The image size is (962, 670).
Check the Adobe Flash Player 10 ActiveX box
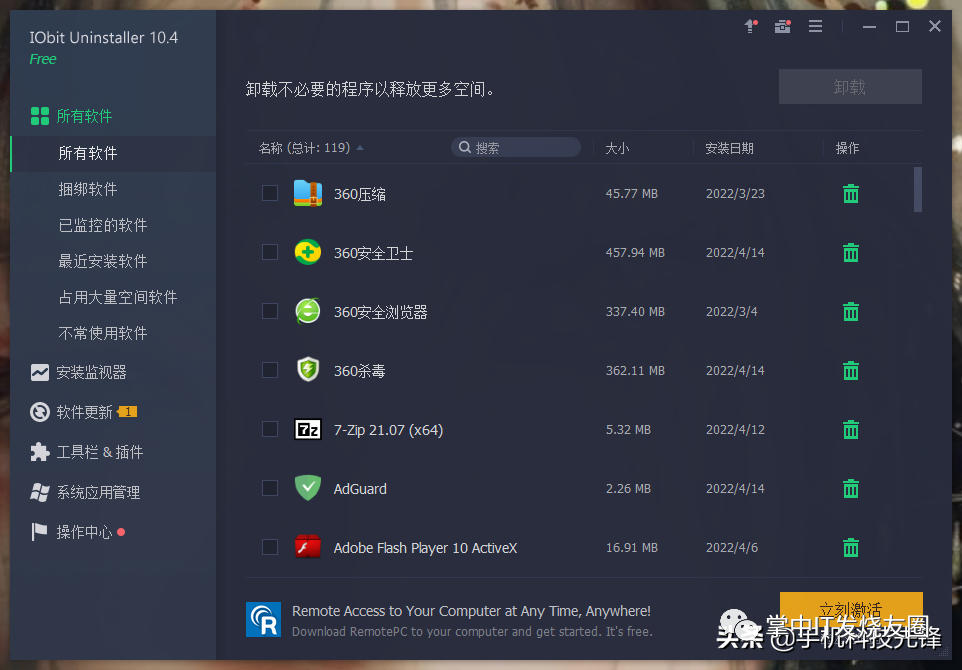click(270, 547)
